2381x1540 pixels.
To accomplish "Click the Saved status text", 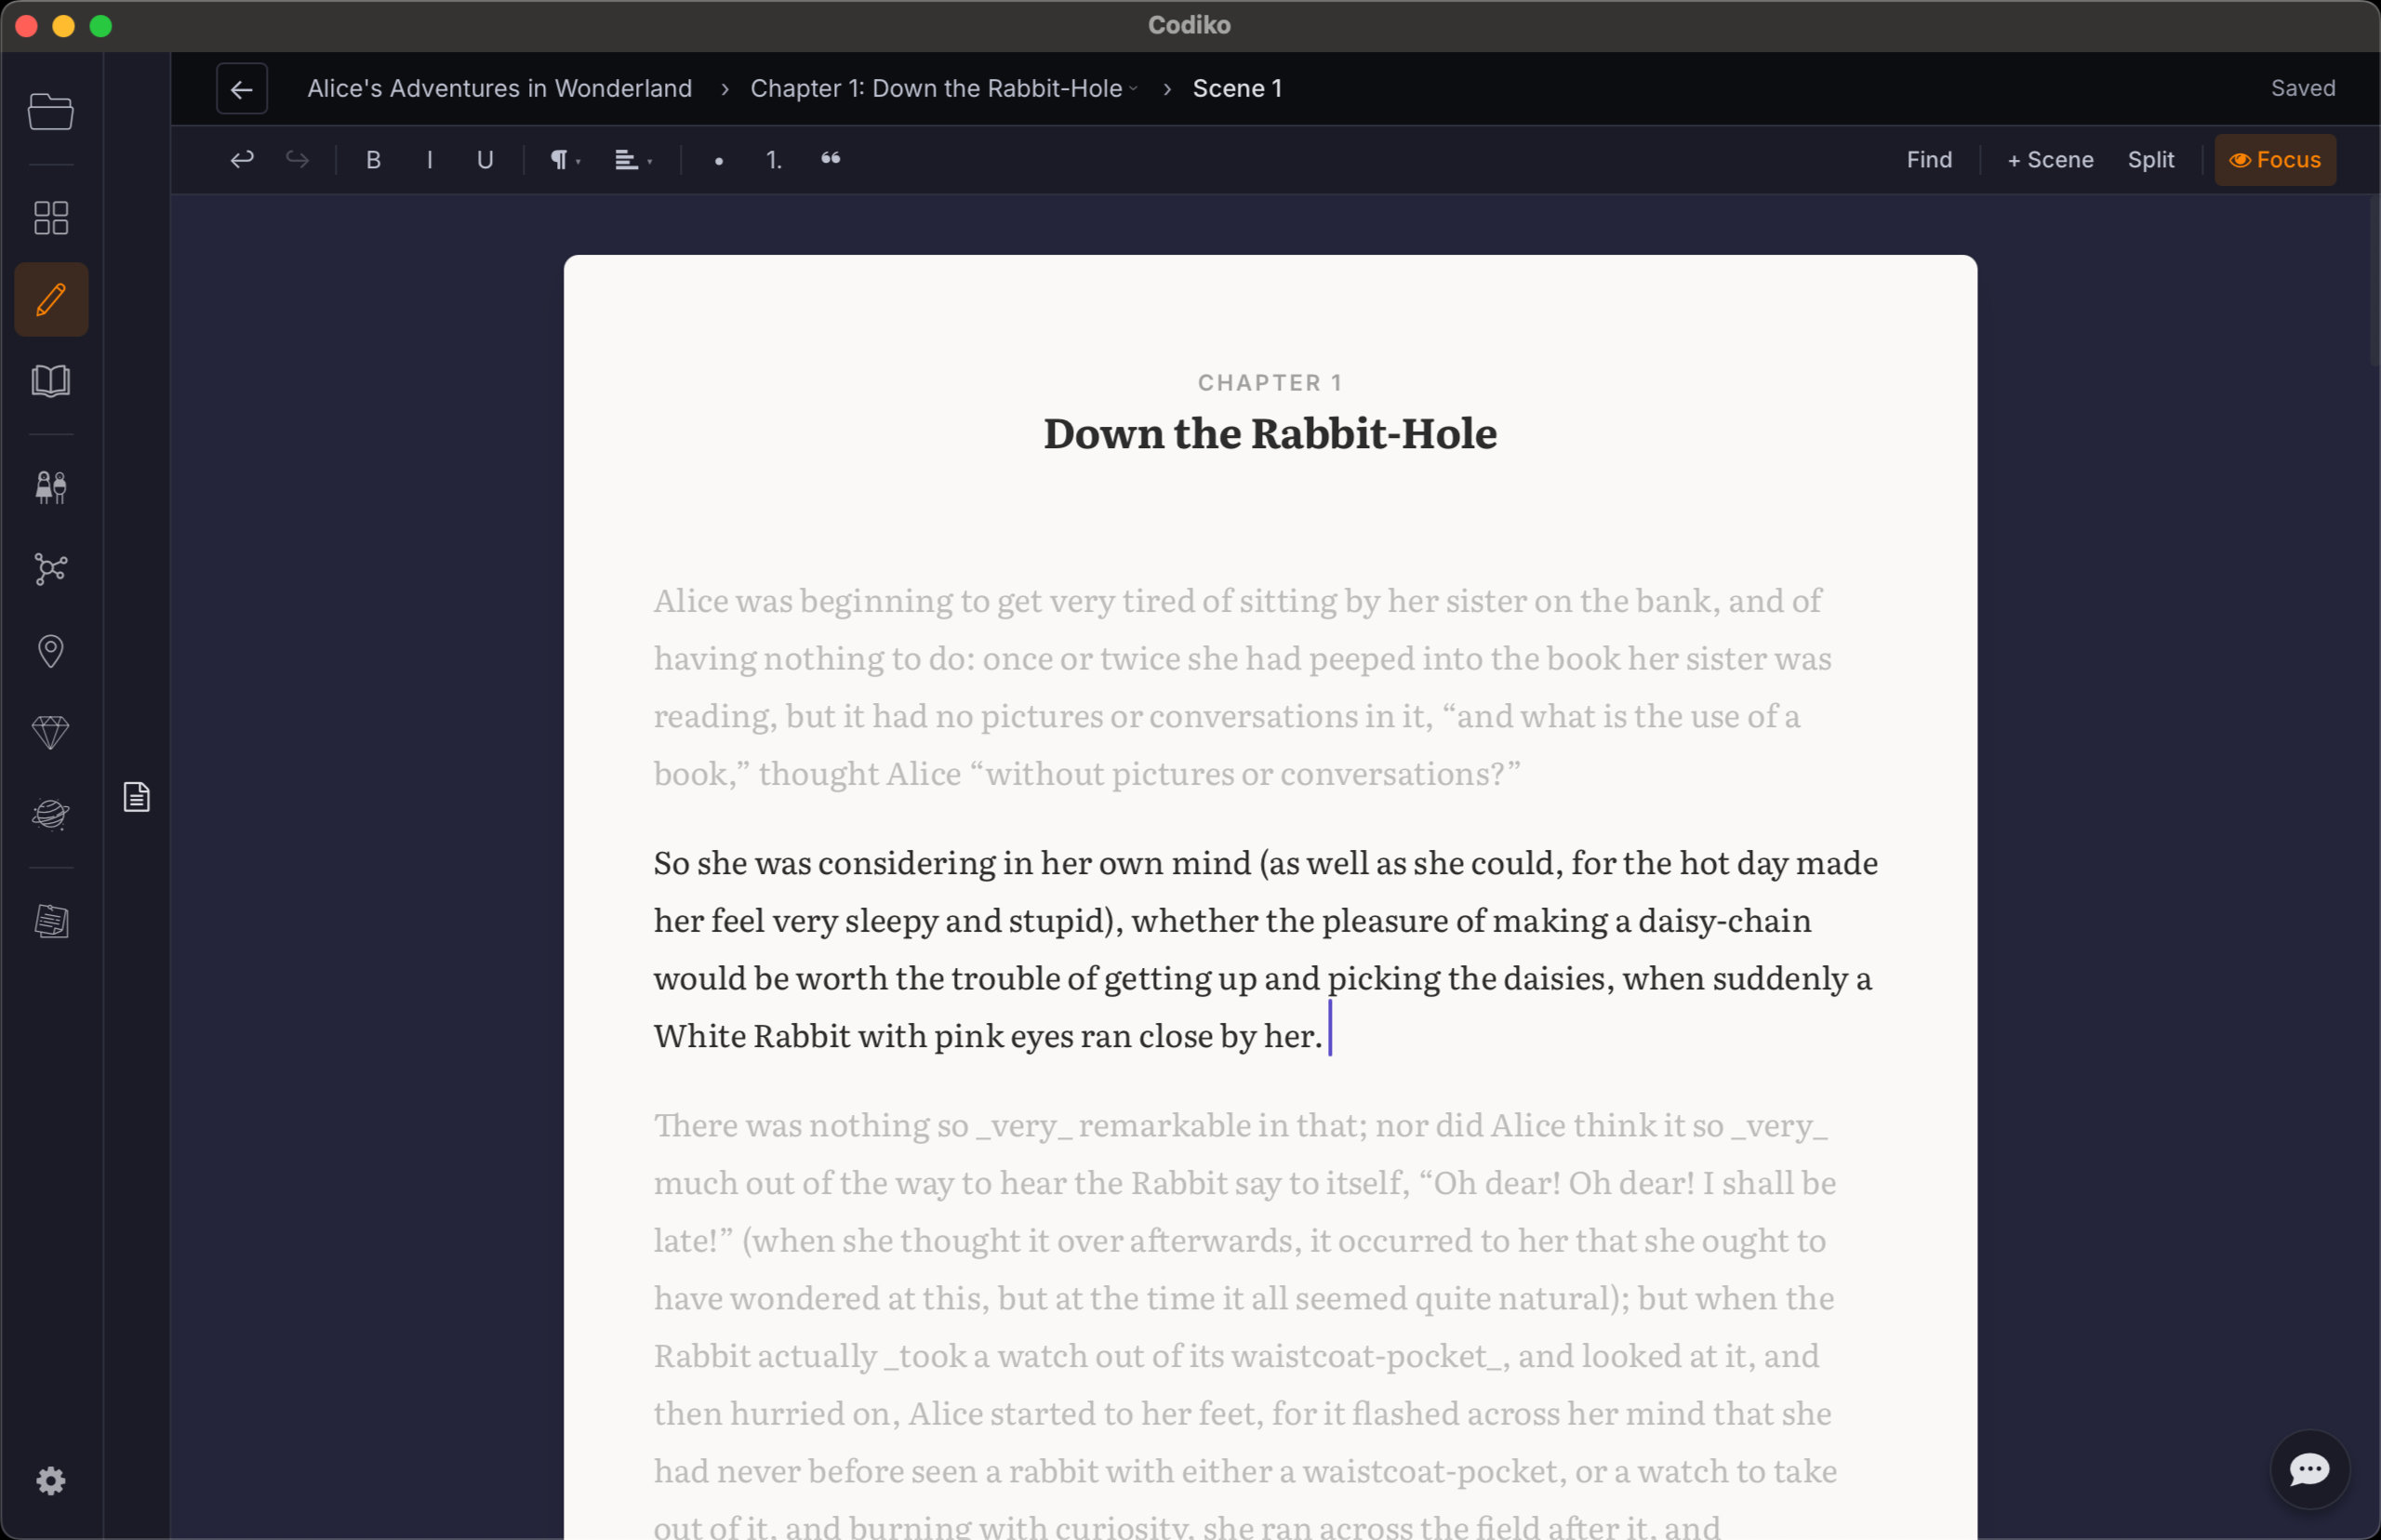I will (2303, 88).
